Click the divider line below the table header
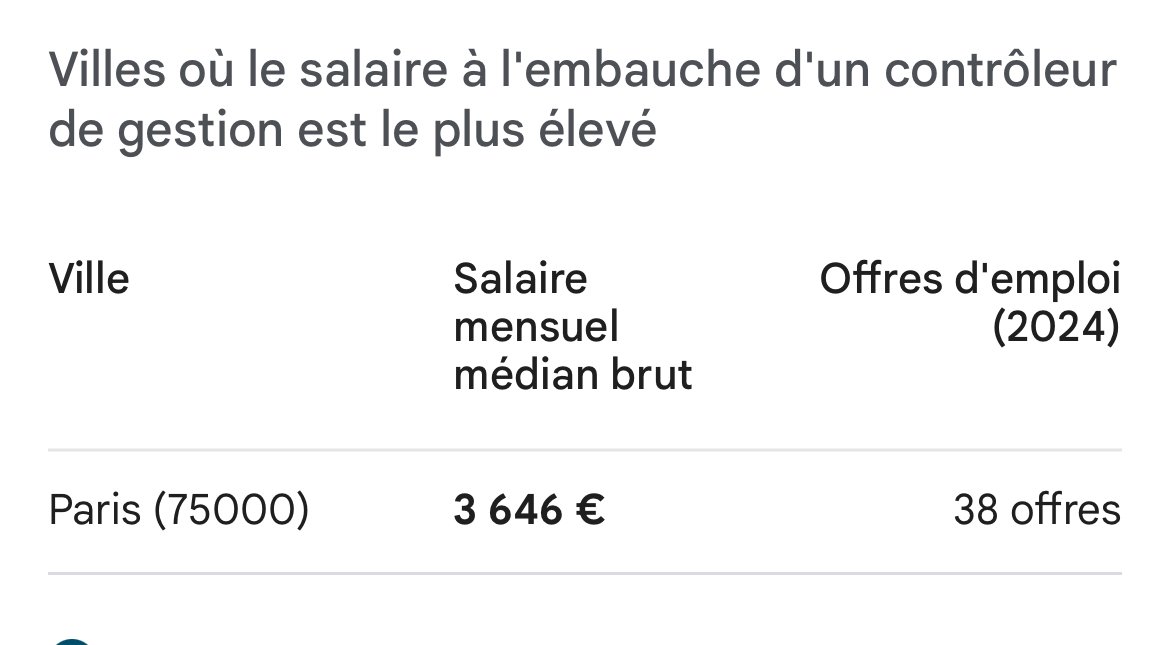 [585, 450]
